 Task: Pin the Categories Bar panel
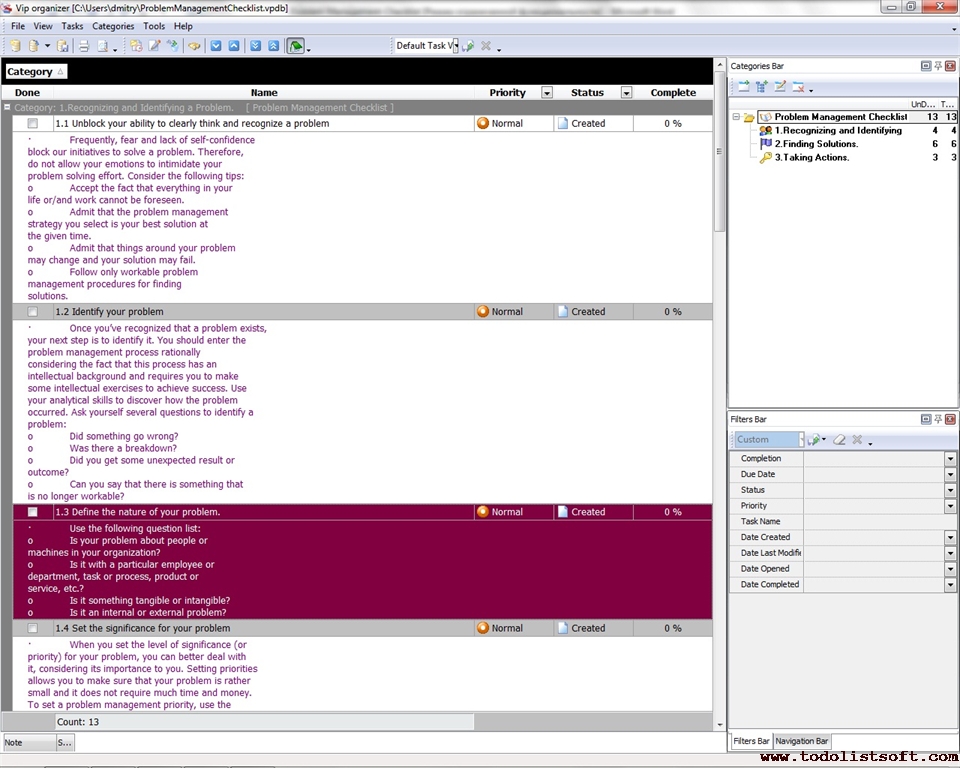[937, 66]
